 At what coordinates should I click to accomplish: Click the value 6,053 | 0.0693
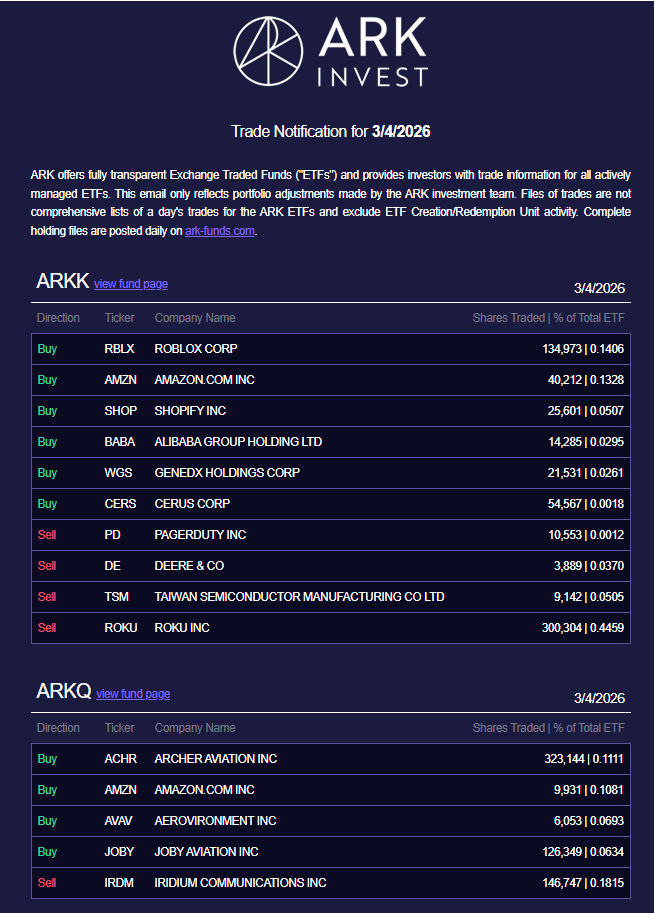(x=589, y=820)
